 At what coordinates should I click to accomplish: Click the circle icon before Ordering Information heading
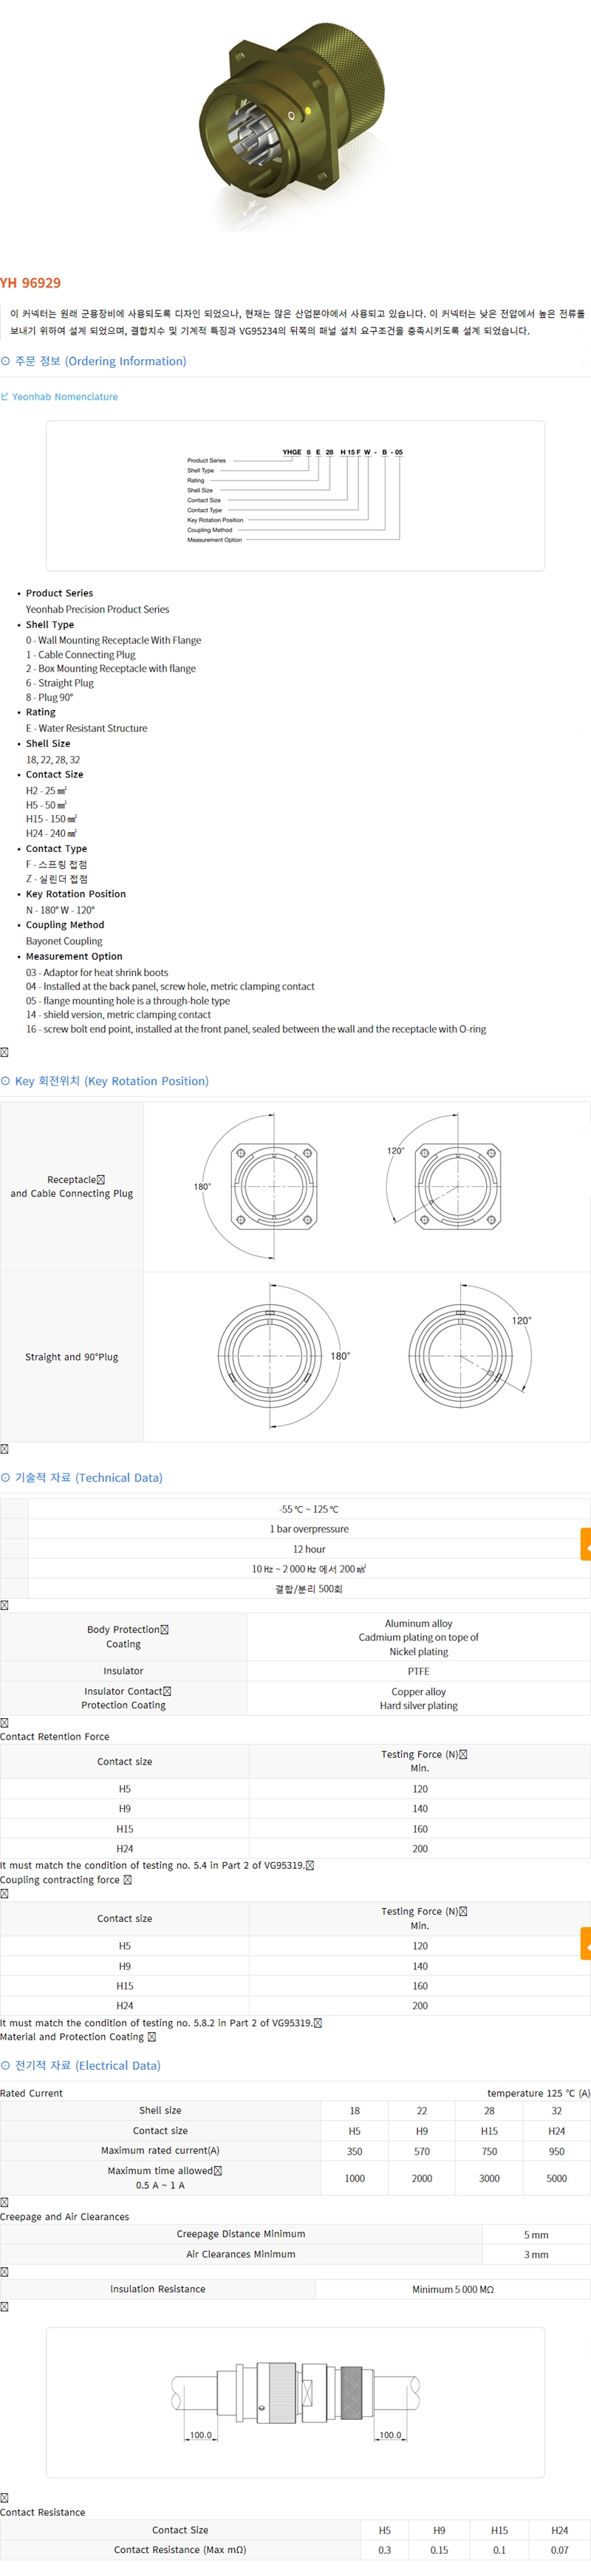coord(6,361)
